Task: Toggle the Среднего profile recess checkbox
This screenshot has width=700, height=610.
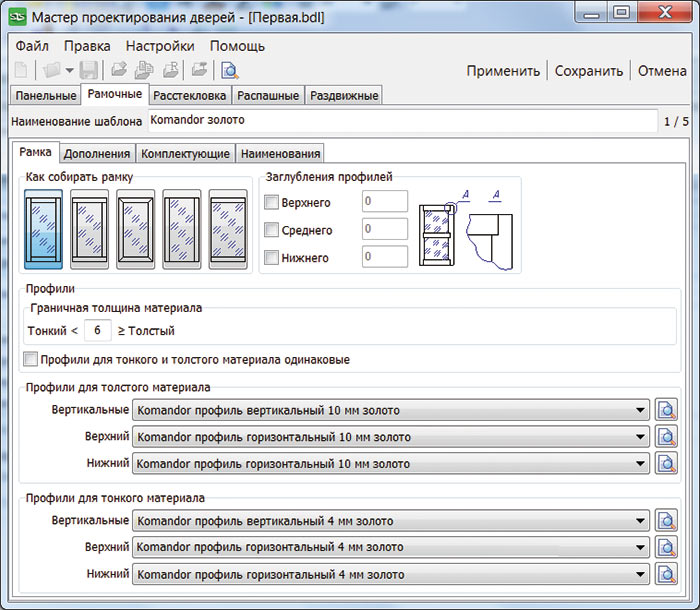Action: point(272,231)
